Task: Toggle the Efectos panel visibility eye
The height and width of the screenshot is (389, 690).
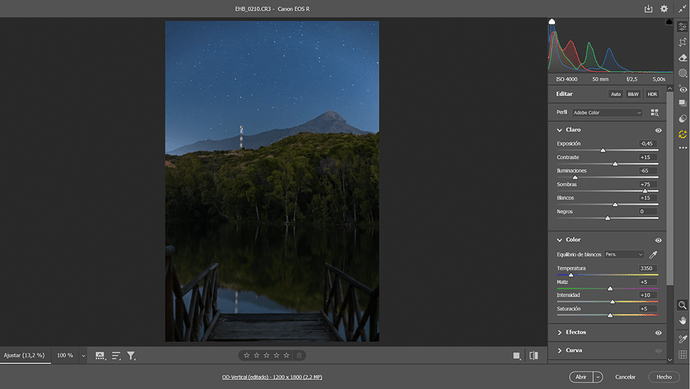Action: pyautogui.click(x=658, y=333)
